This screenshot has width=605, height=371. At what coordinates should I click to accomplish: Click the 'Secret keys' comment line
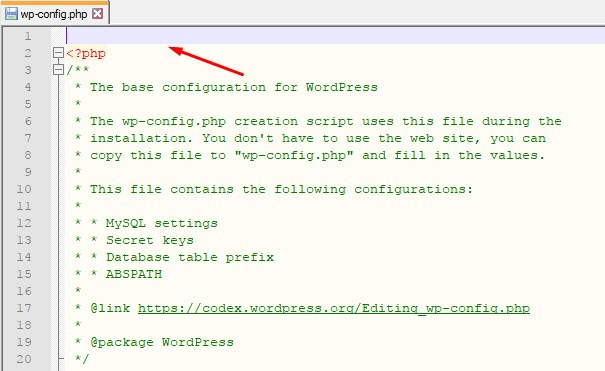(150, 240)
